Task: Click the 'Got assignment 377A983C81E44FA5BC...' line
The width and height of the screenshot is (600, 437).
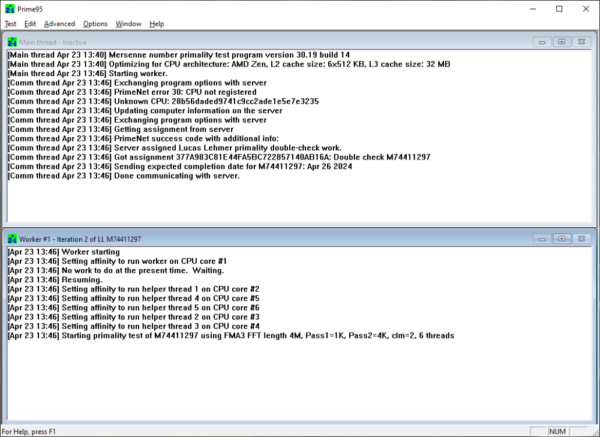Action: [x=219, y=157]
